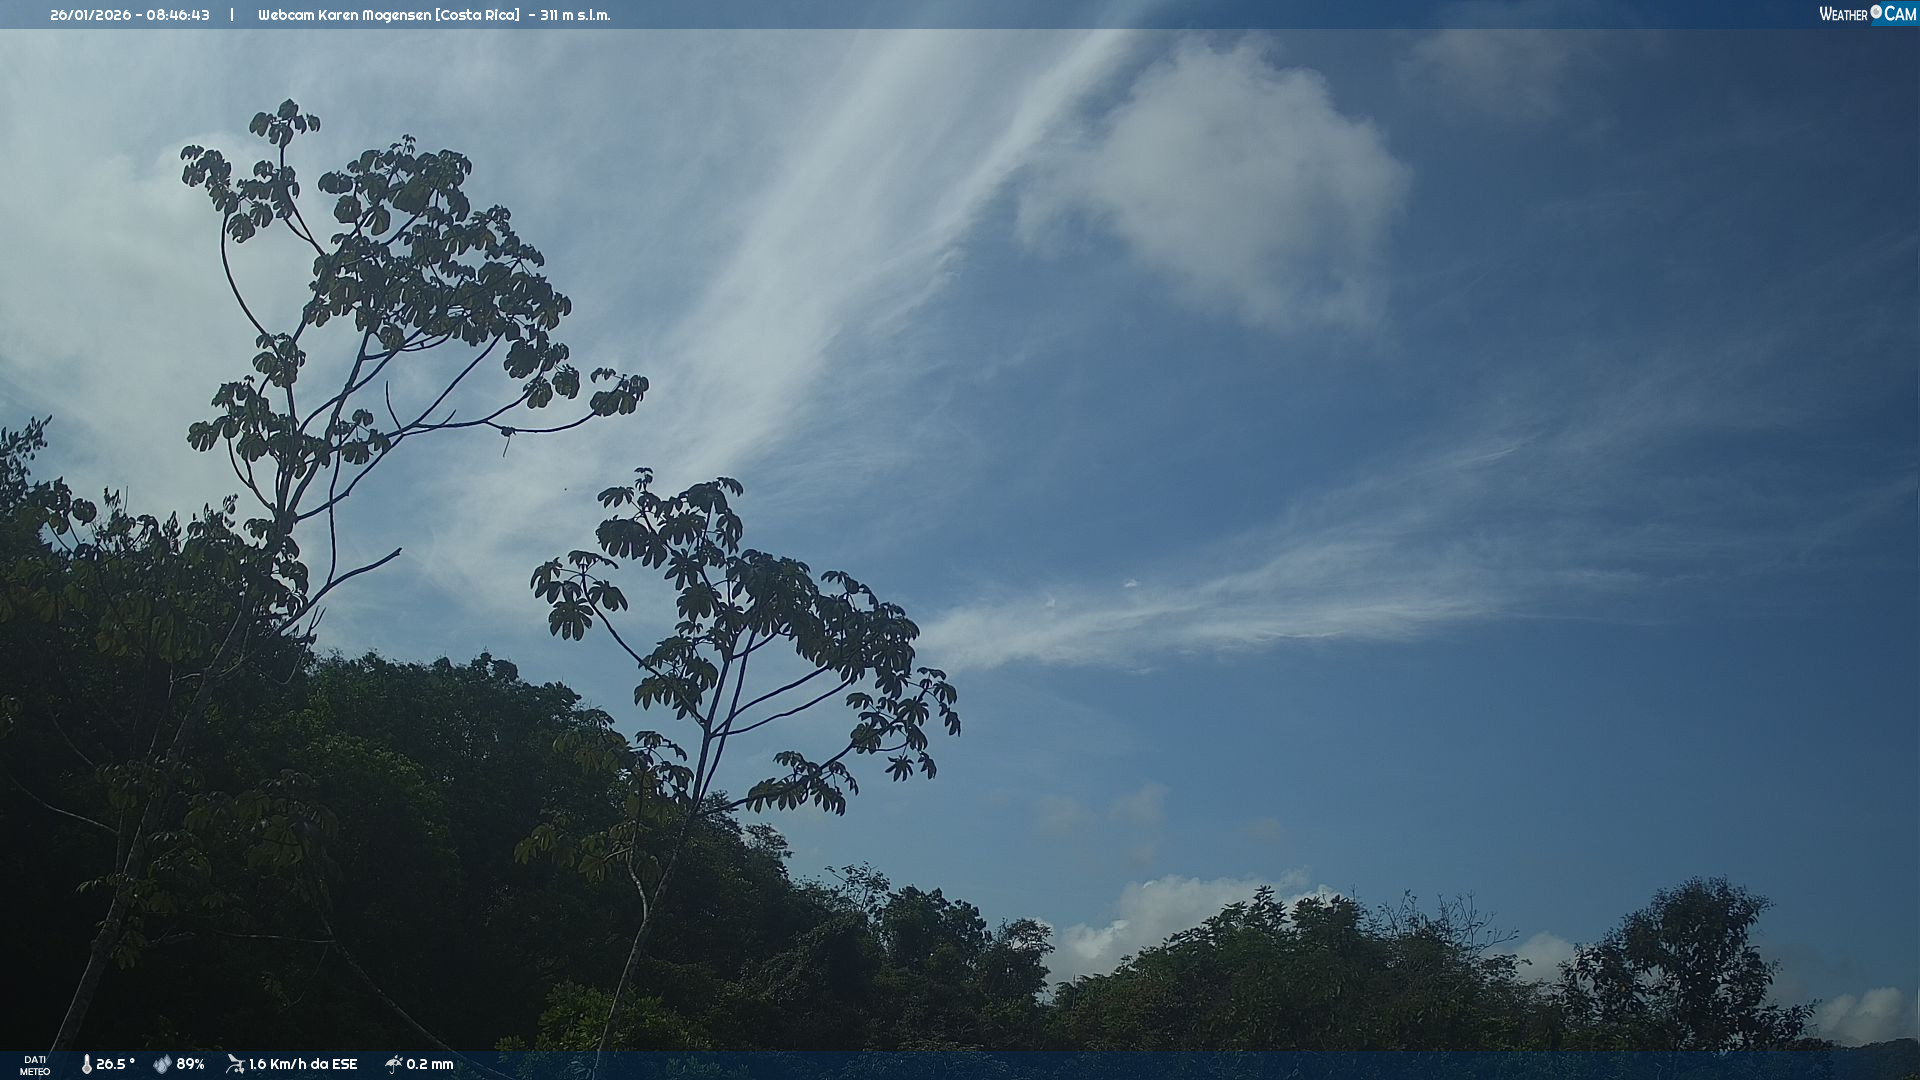Click the 0.2 mm rainfall value
The width and height of the screenshot is (1920, 1080).
[430, 1064]
